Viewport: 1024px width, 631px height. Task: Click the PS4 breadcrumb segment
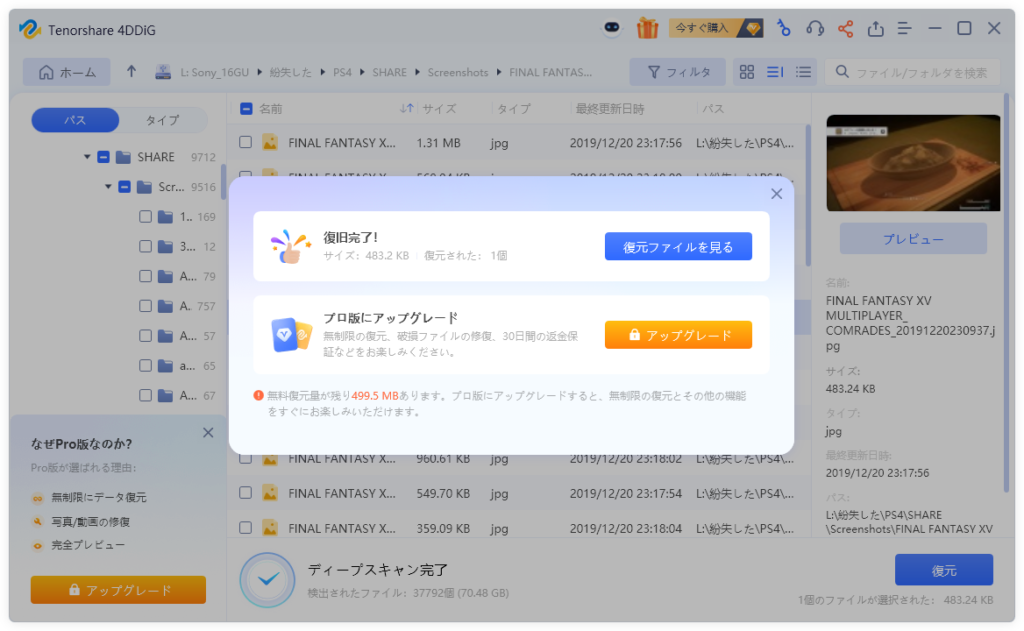point(342,73)
